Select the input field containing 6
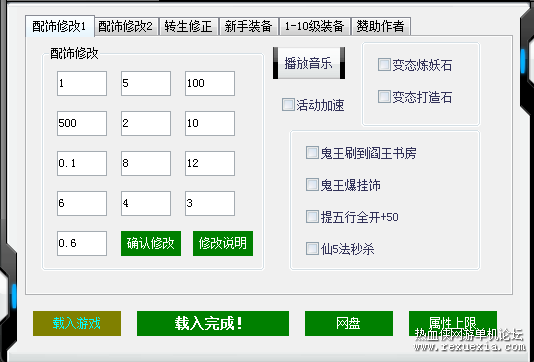Viewport: 534px width, 362px height. click(x=82, y=203)
